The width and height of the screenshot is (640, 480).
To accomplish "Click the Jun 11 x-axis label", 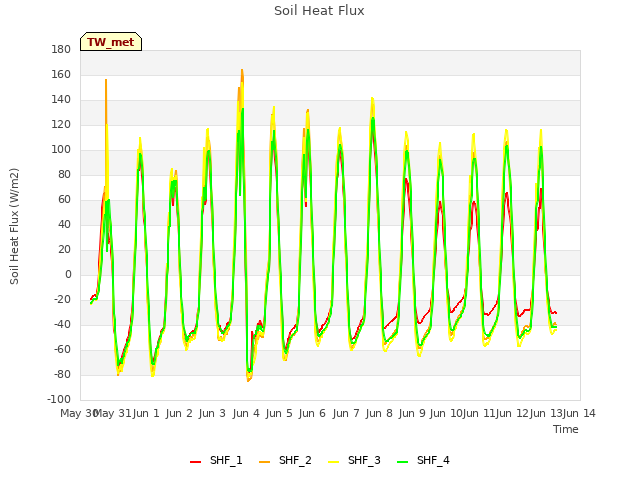I will coord(479,413).
